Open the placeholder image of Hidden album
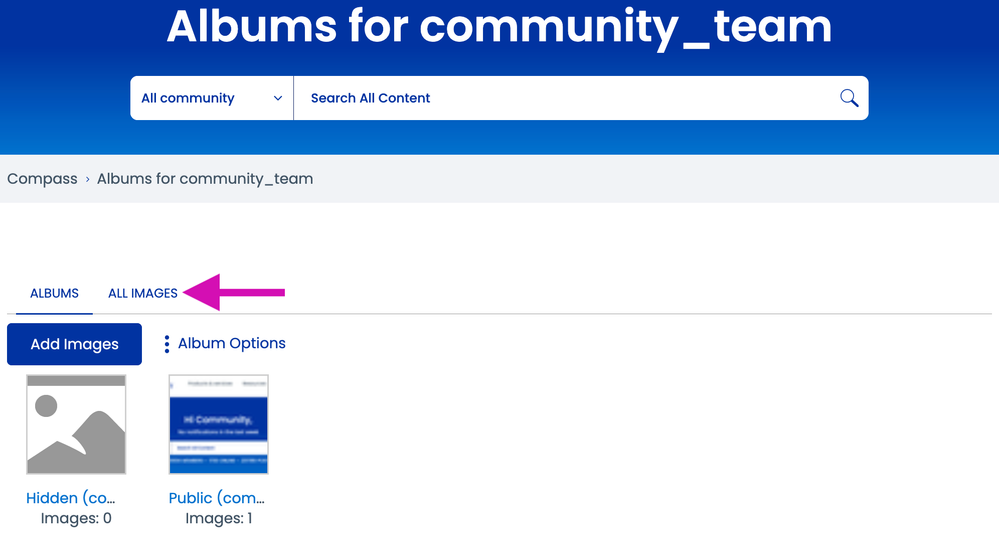999x534 pixels. point(76,424)
